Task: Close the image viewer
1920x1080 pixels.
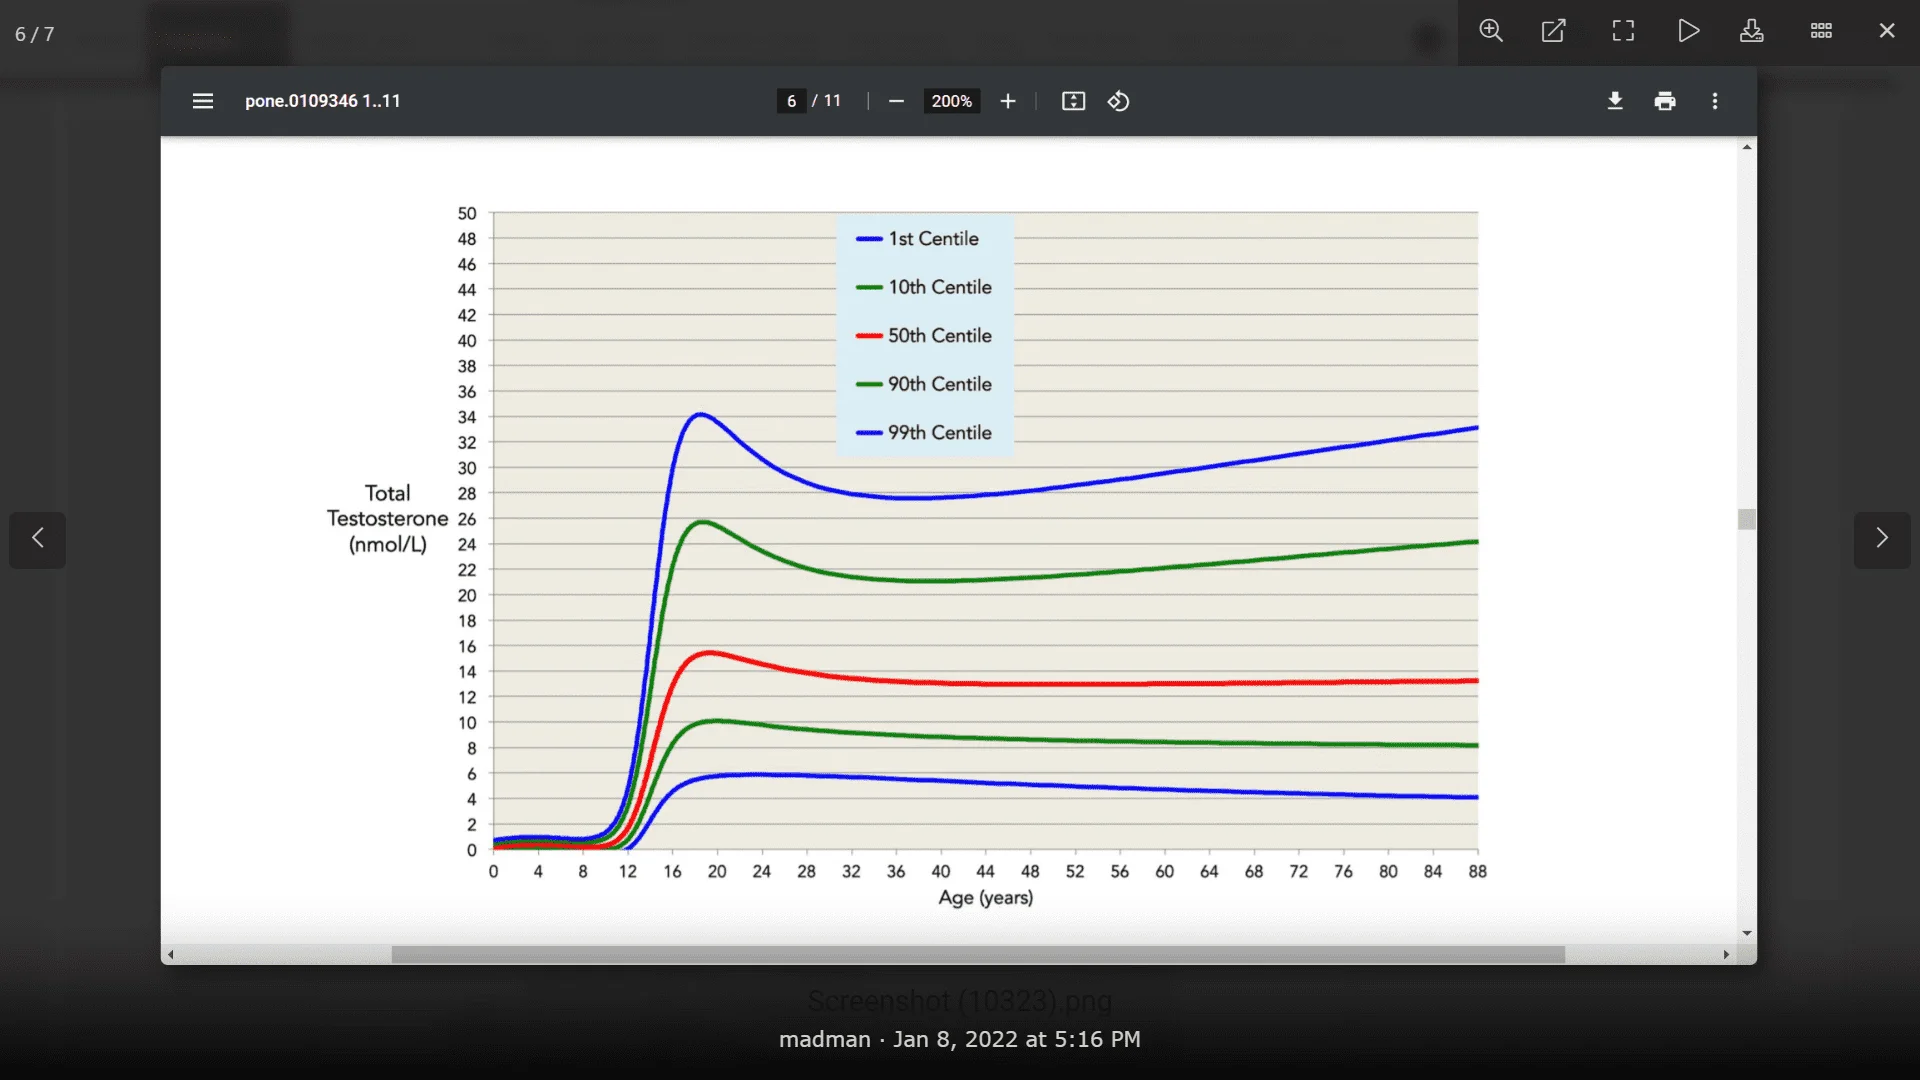Action: 1887,31
